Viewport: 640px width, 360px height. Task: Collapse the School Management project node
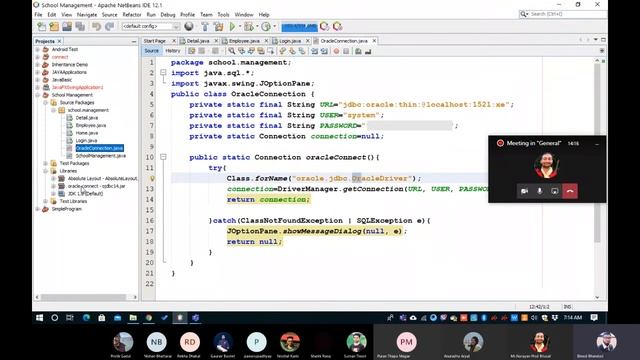point(38,95)
